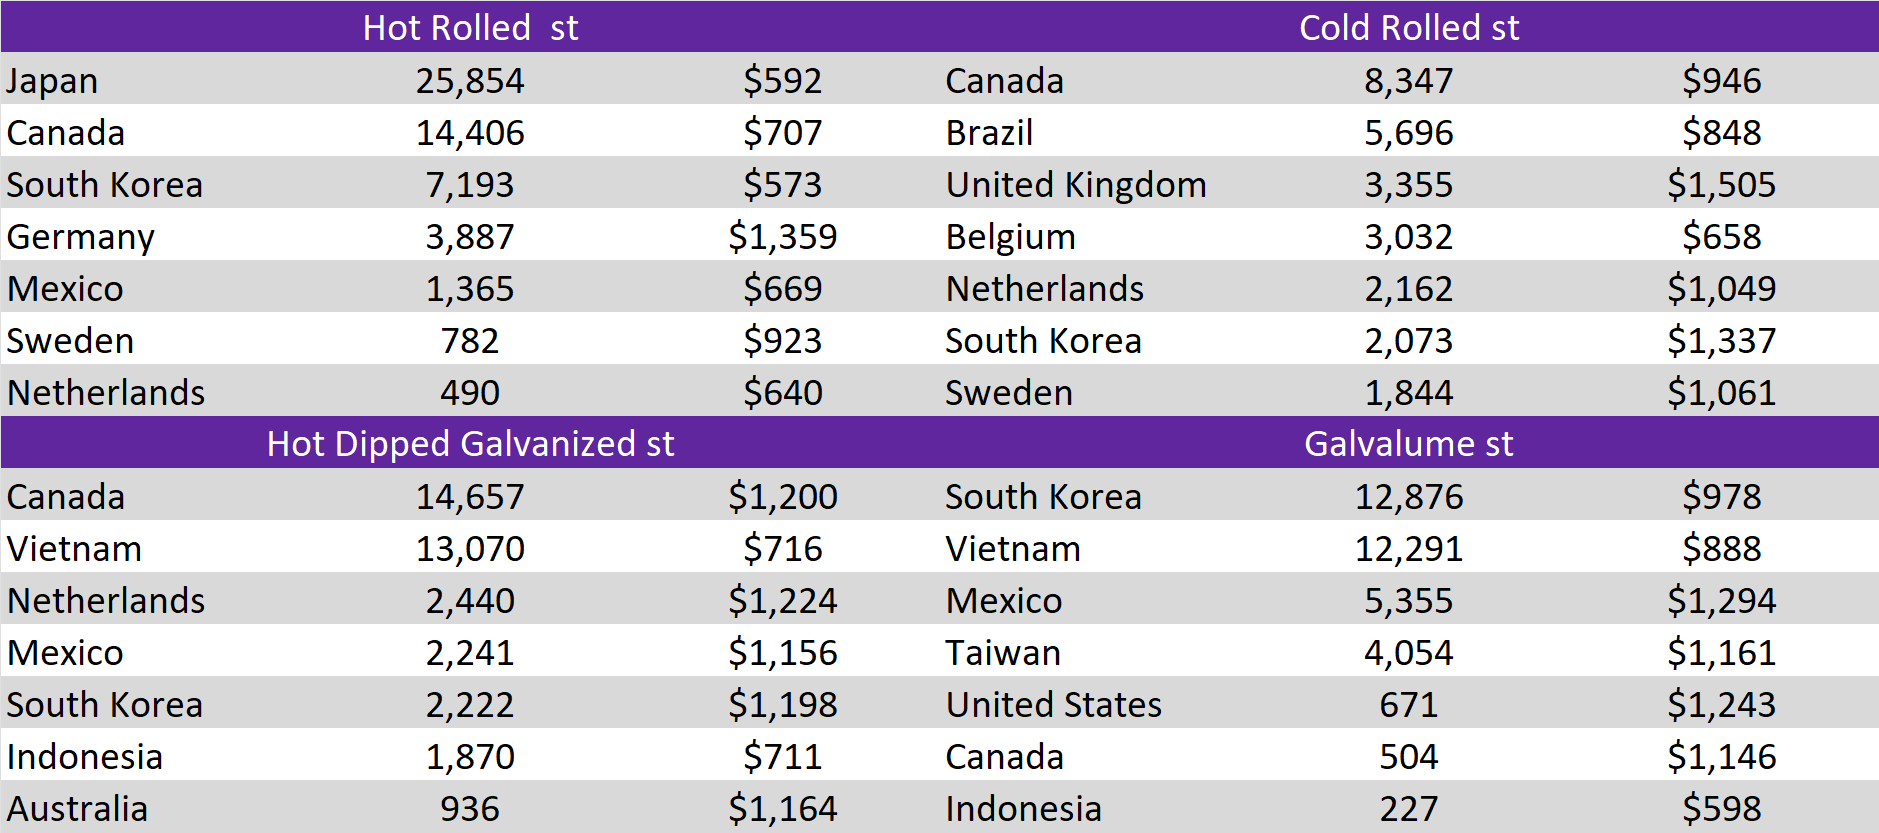Click the Japan row label
The width and height of the screenshot is (1879, 833).
52,81
